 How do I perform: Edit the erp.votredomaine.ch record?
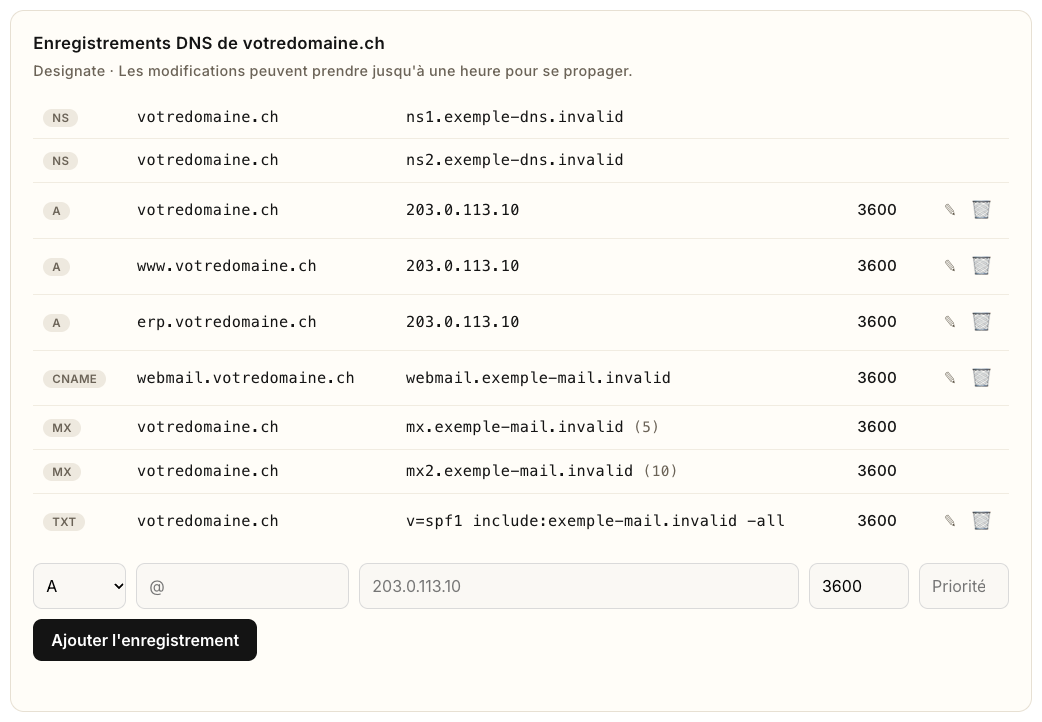(950, 322)
